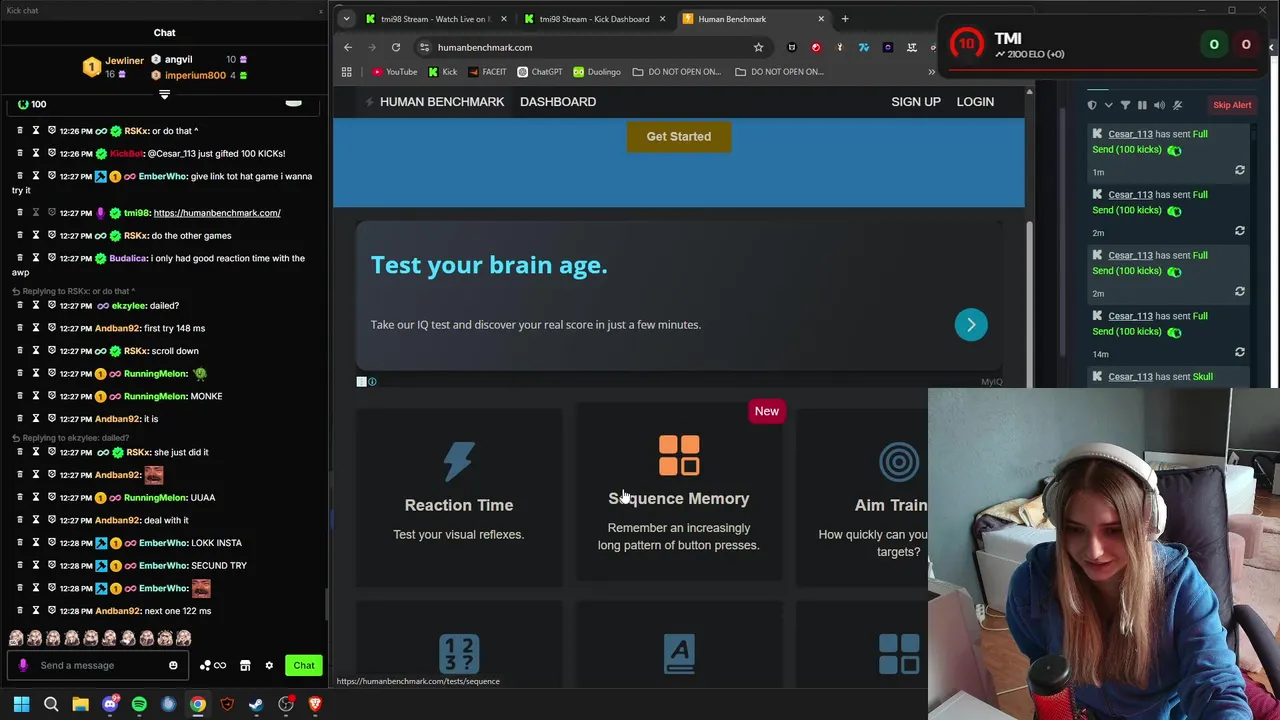
Task: Bookmark this page with the star
Action: tap(758, 47)
